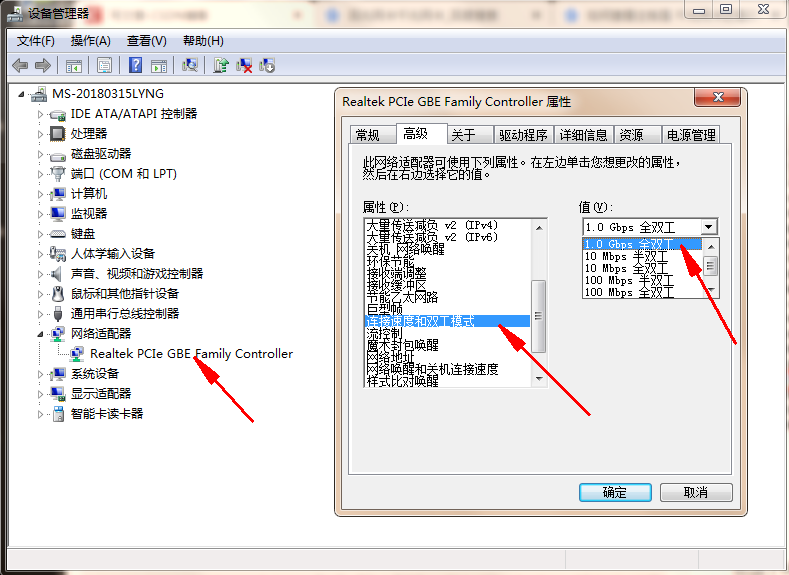Open the 操作(A) menu
This screenshot has width=789, height=575.
(x=91, y=41)
